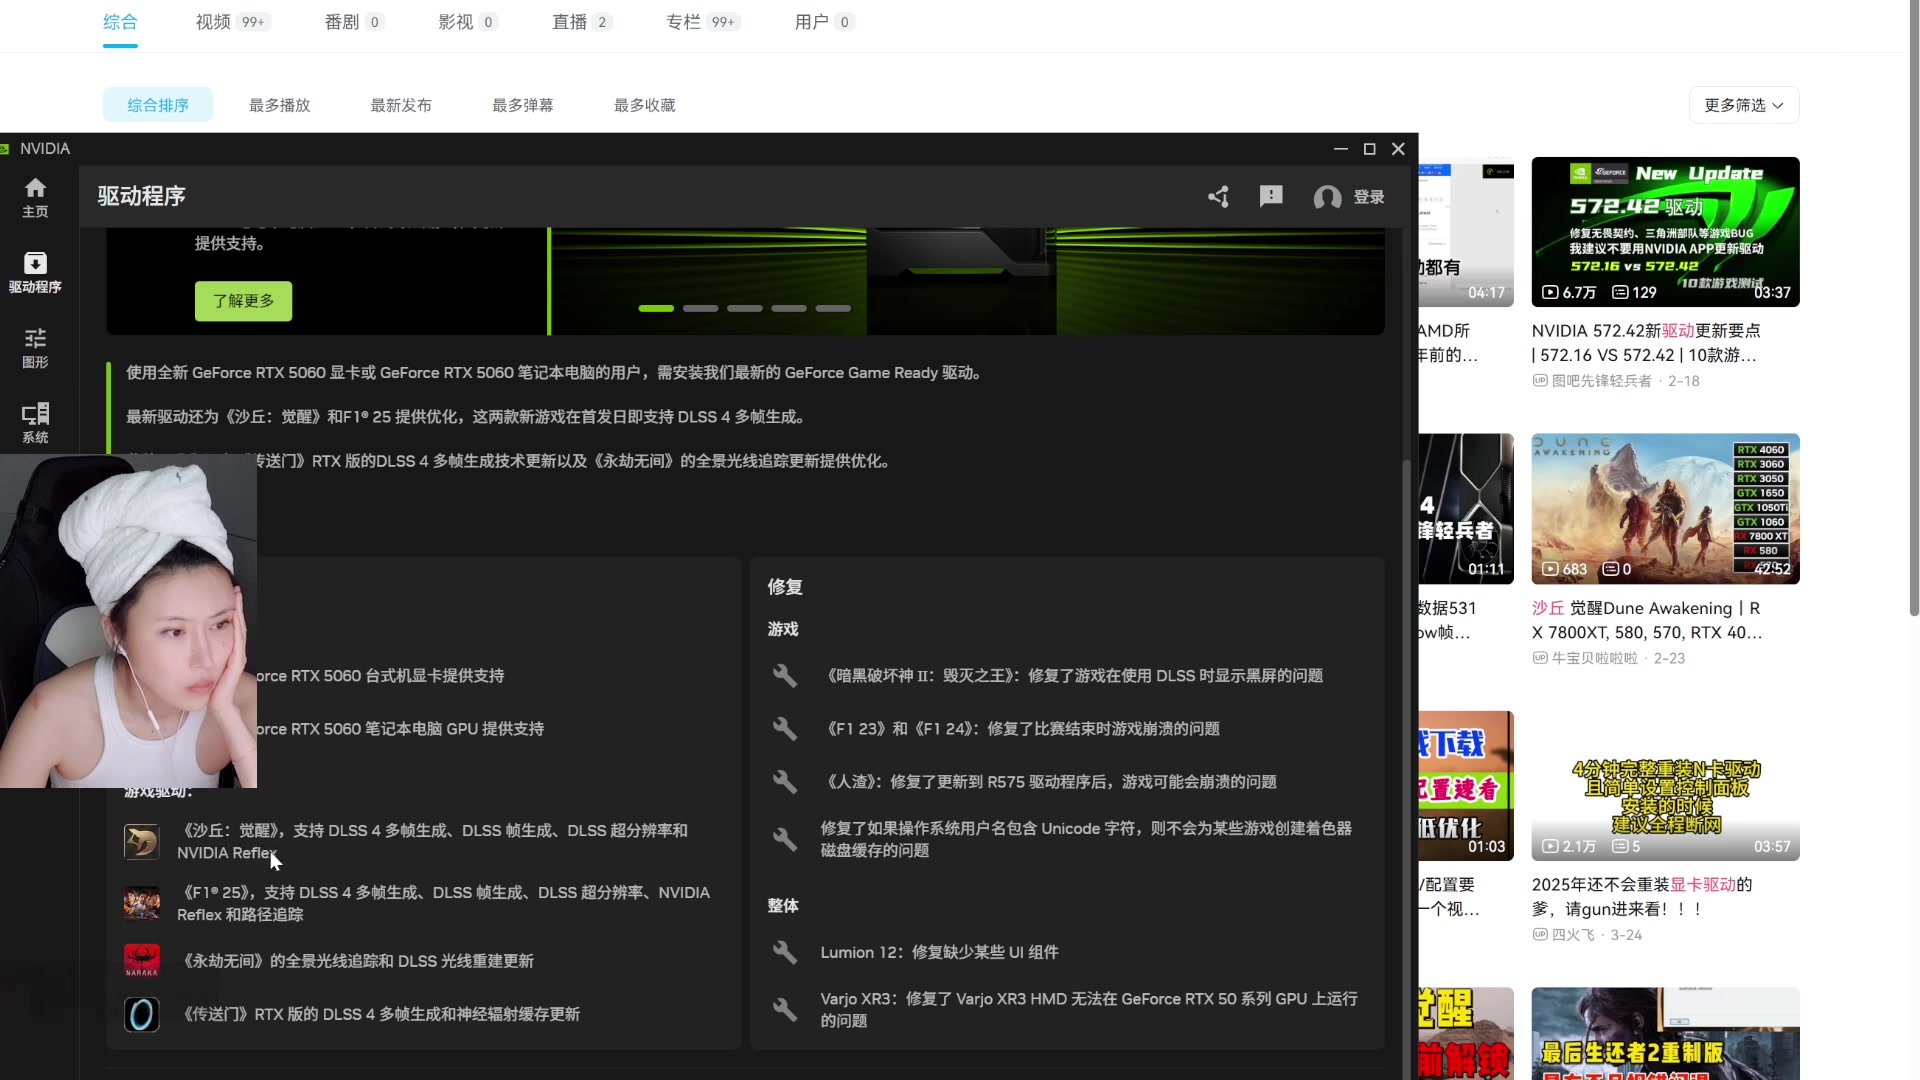Click the user avatar icon beside 登录
1920x1080 pixels.
click(x=1327, y=197)
